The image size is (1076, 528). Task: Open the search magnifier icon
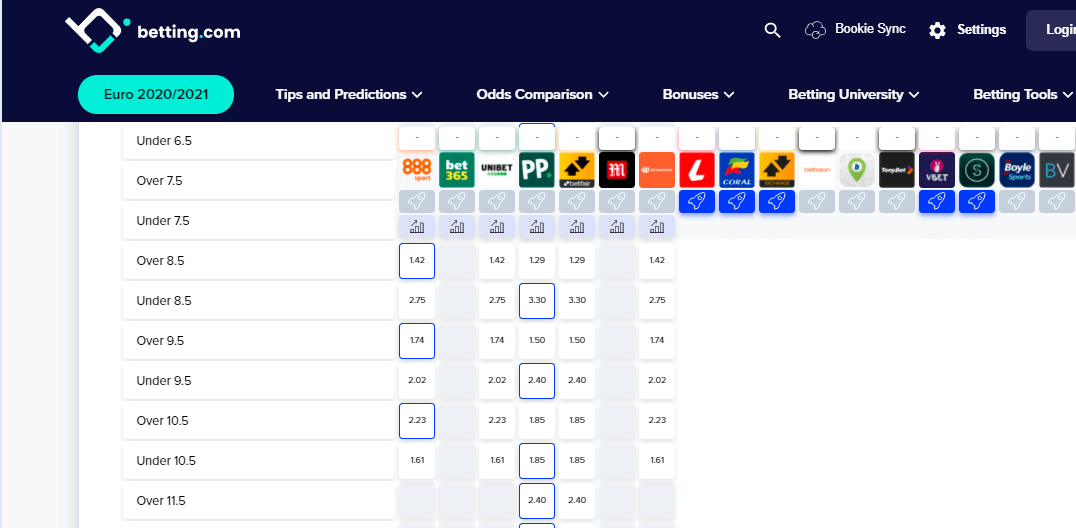773,30
